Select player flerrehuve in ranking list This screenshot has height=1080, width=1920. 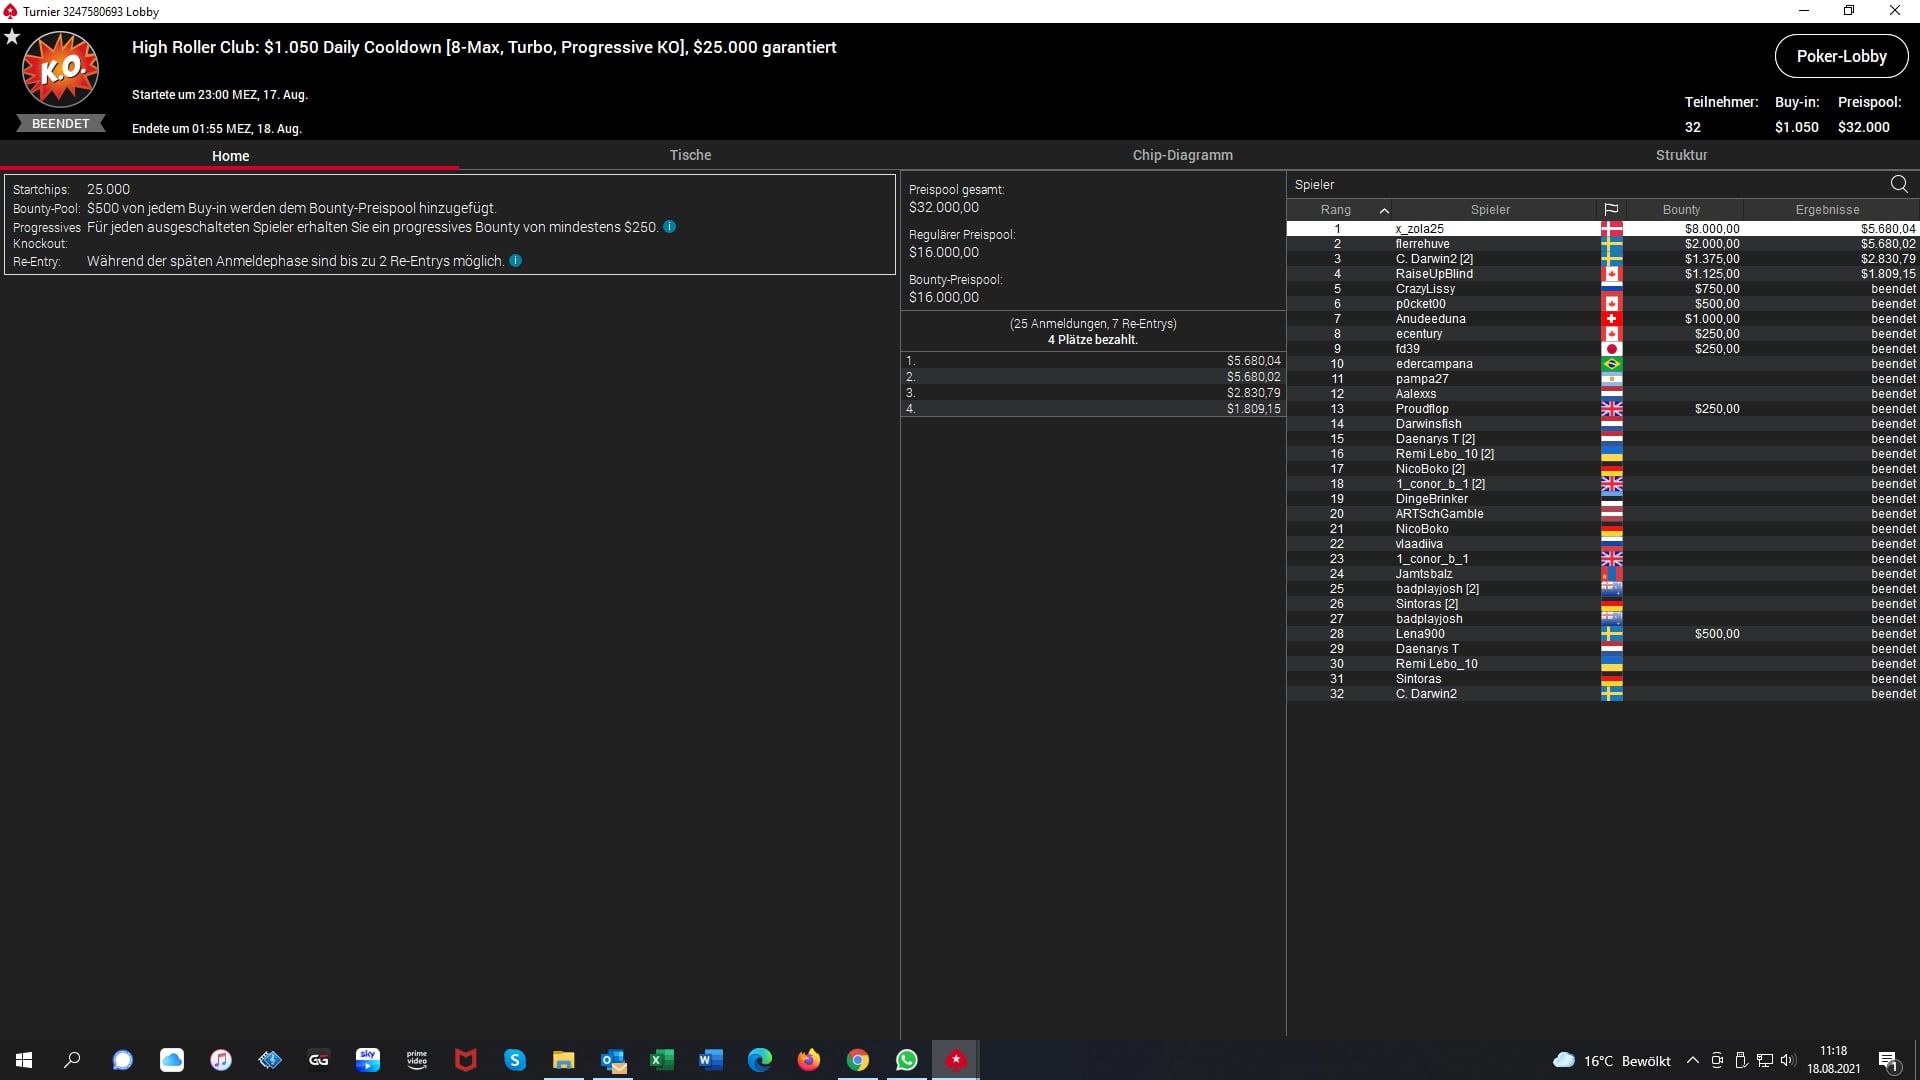(1422, 244)
